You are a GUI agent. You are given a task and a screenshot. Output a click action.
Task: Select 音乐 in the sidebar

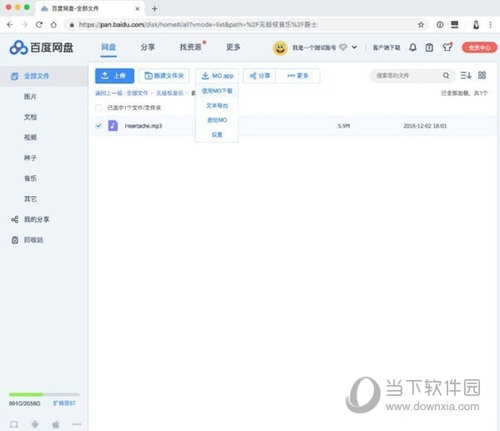(30, 178)
